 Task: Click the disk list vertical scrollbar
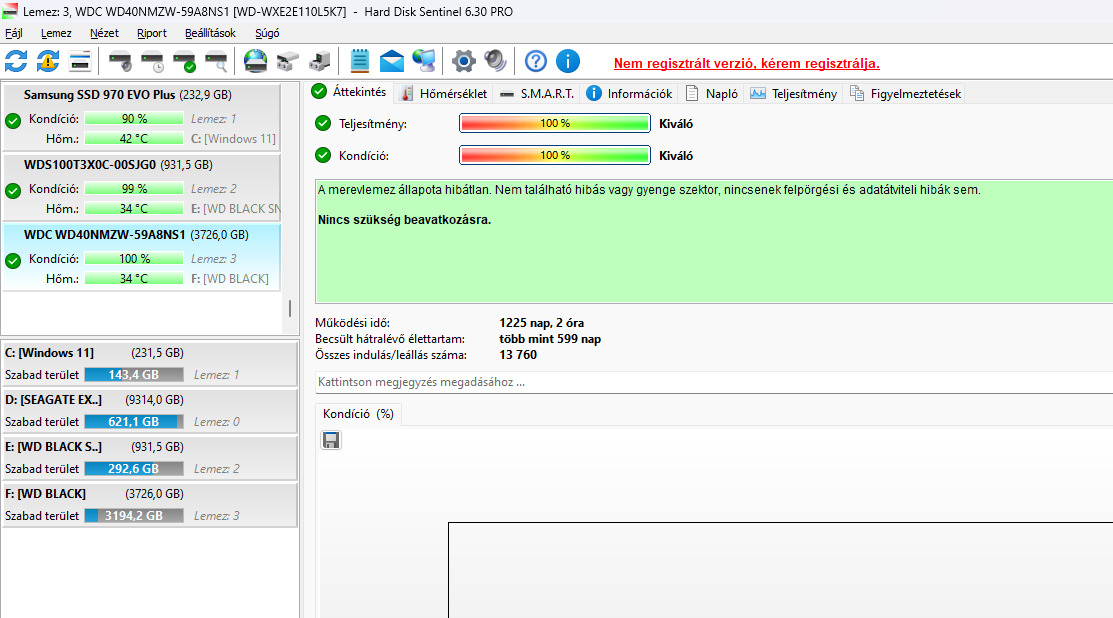coord(290,309)
